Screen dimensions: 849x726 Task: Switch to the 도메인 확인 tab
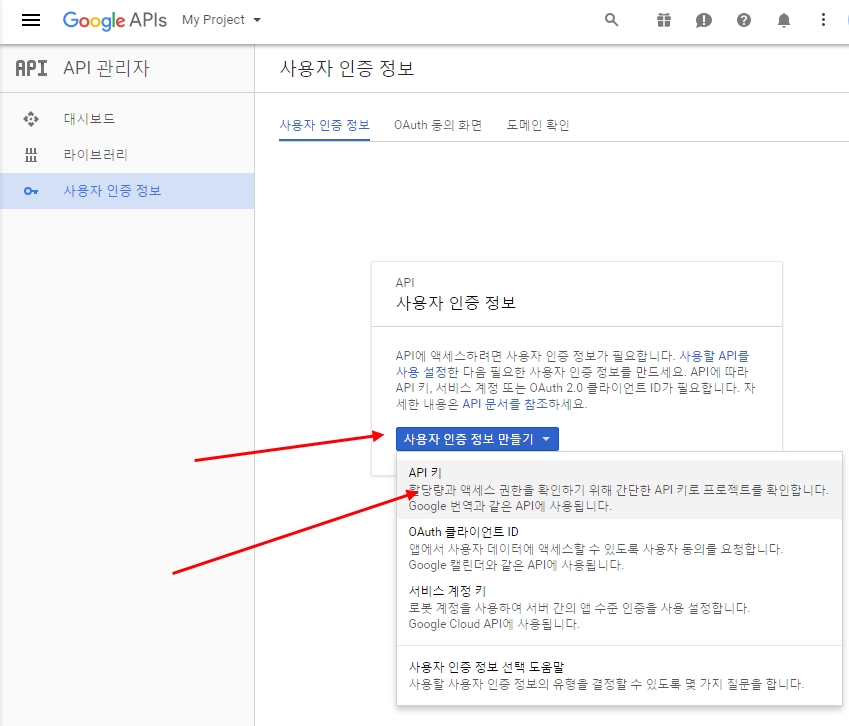click(x=538, y=125)
